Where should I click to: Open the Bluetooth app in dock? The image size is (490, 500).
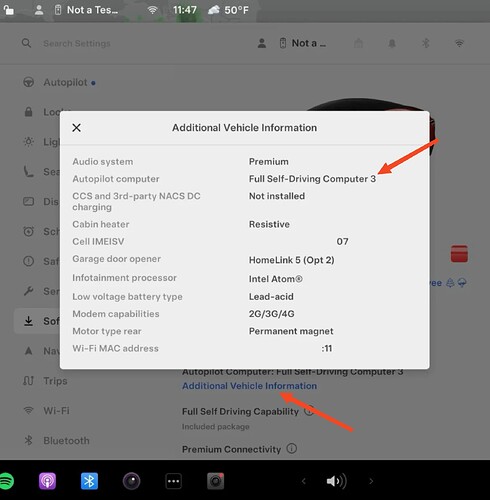coord(89,481)
